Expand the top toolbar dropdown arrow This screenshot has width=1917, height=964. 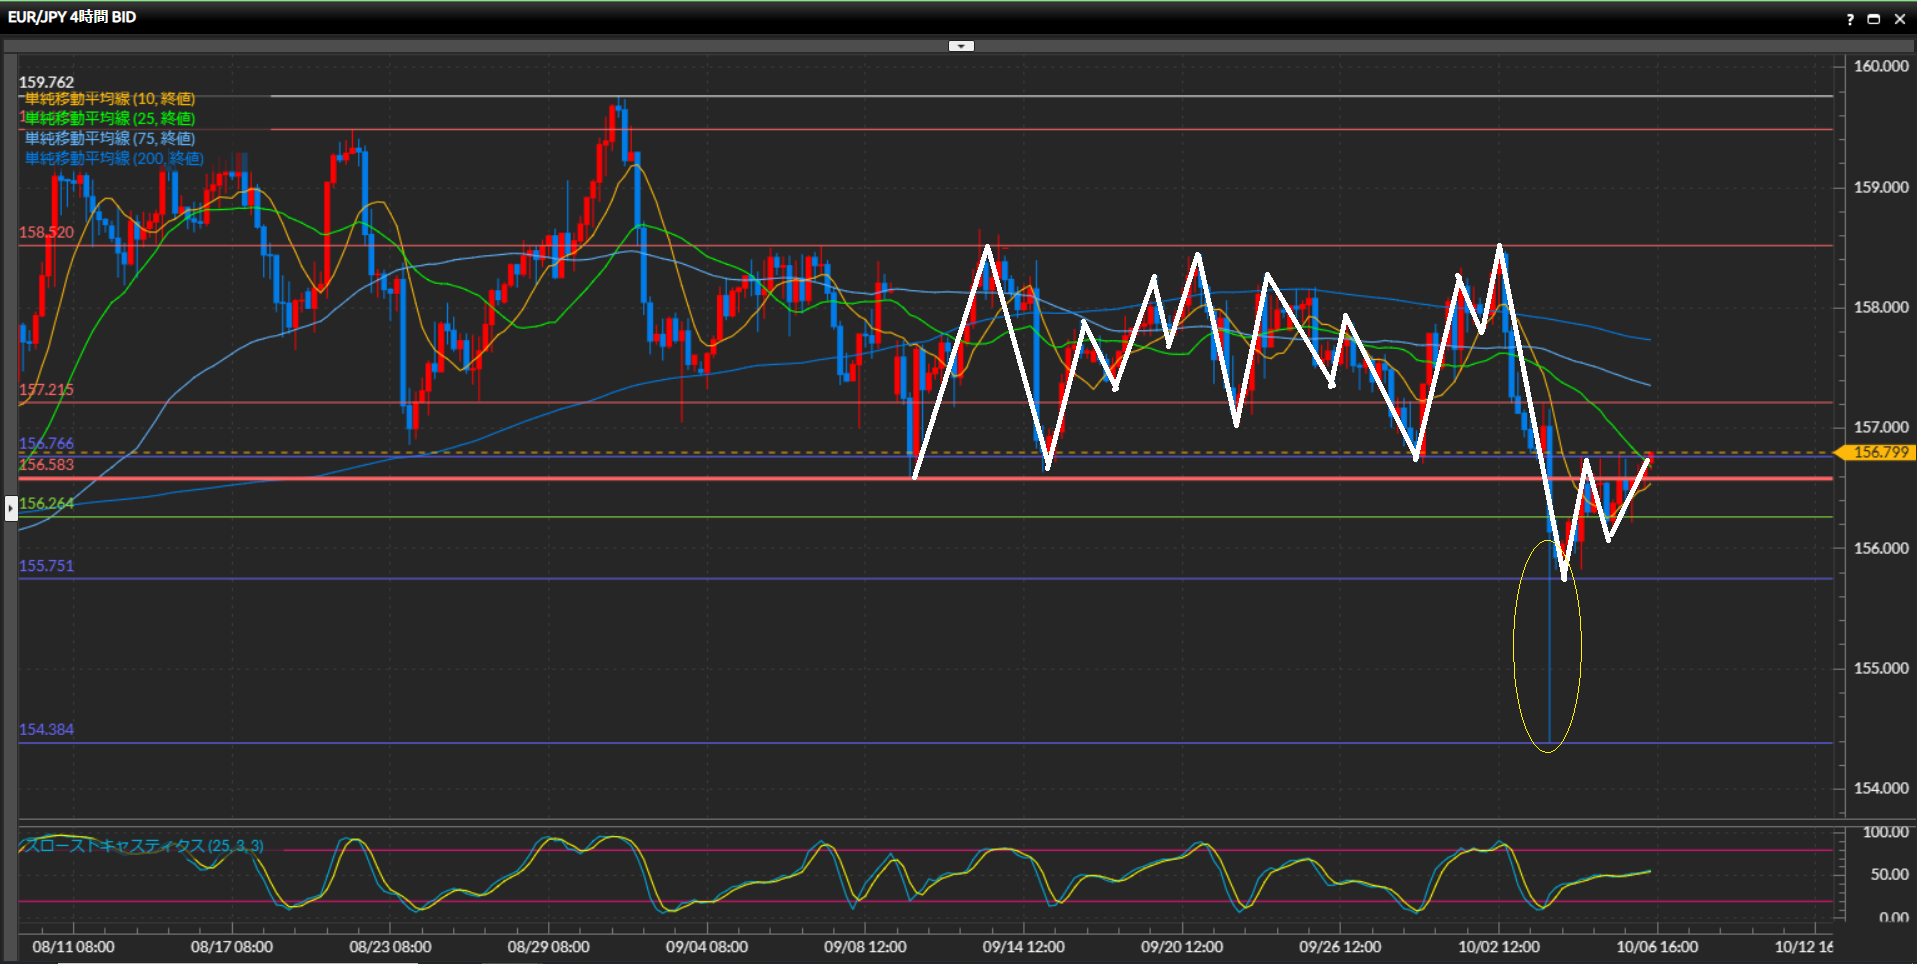[961, 46]
